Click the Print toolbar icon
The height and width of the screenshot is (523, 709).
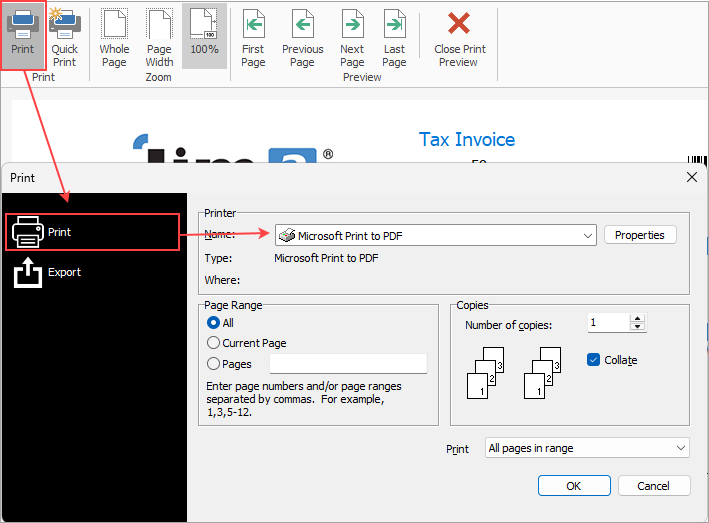coord(23,35)
